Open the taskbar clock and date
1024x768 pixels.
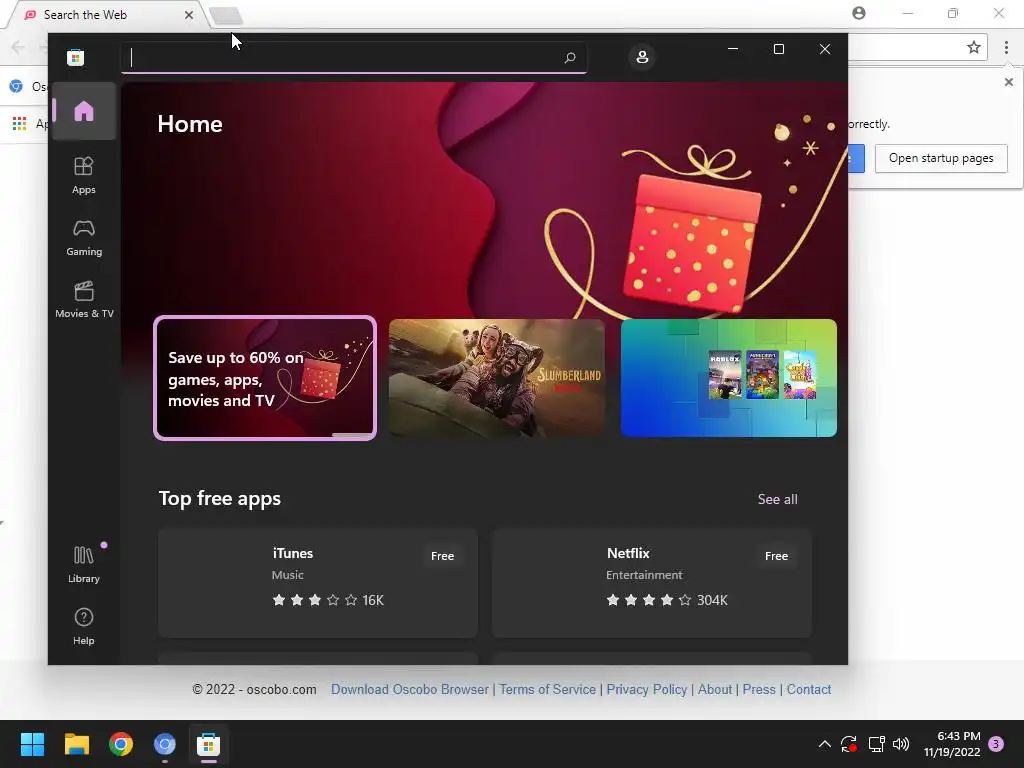952,744
